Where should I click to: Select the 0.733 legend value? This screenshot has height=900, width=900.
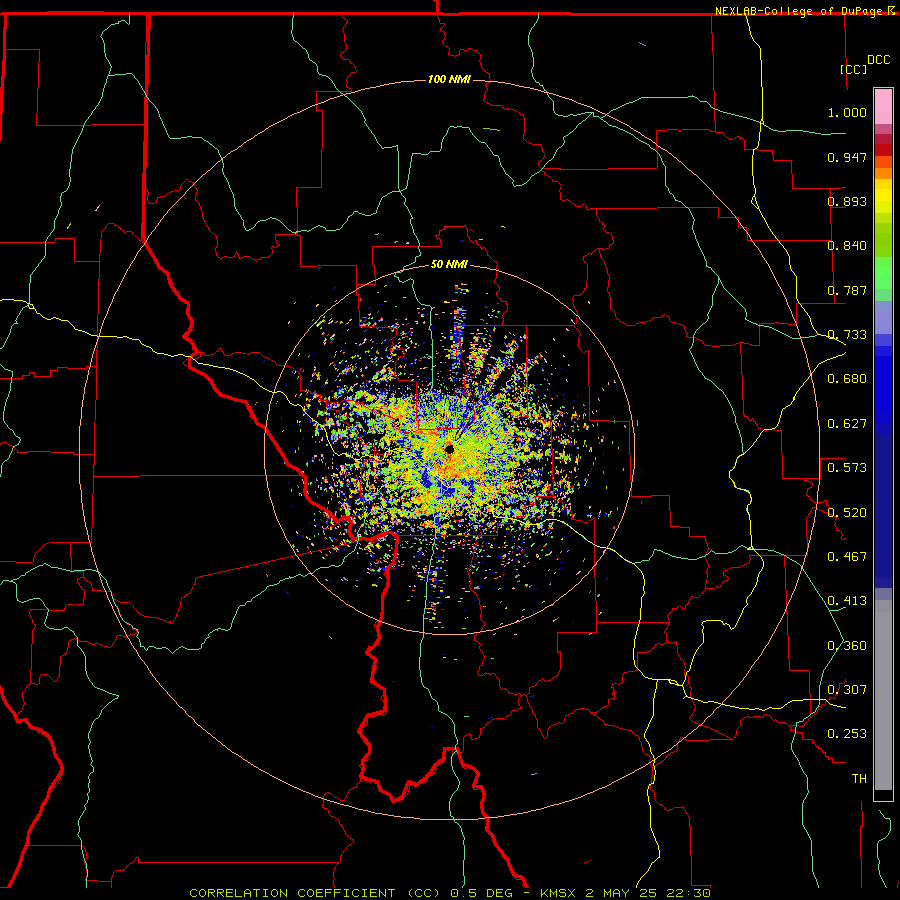pyautogui.click(x=847, y=335)
